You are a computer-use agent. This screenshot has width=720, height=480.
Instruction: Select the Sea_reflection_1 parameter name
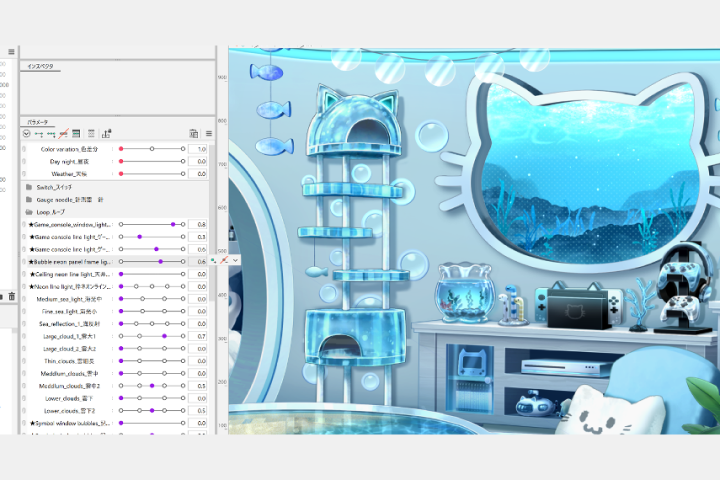tap(70, 324)
